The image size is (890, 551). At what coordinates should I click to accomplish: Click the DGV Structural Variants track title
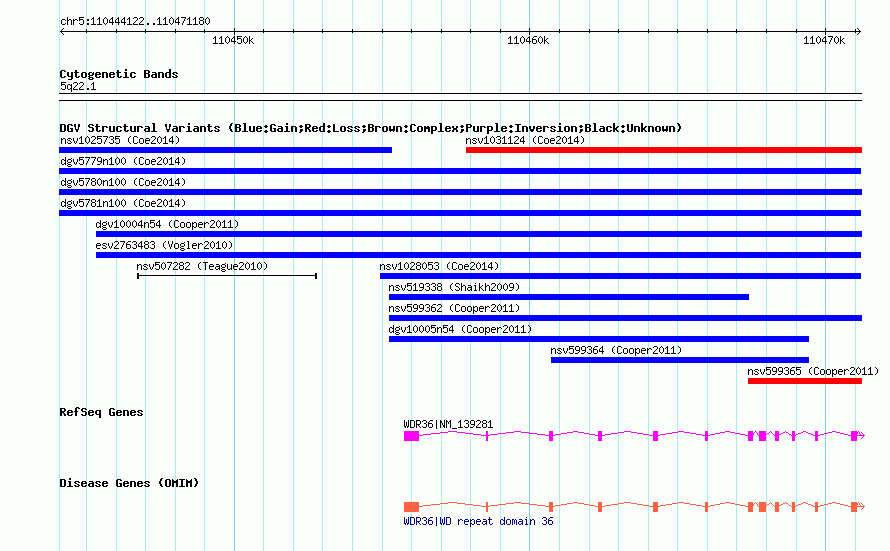(371, 128)
